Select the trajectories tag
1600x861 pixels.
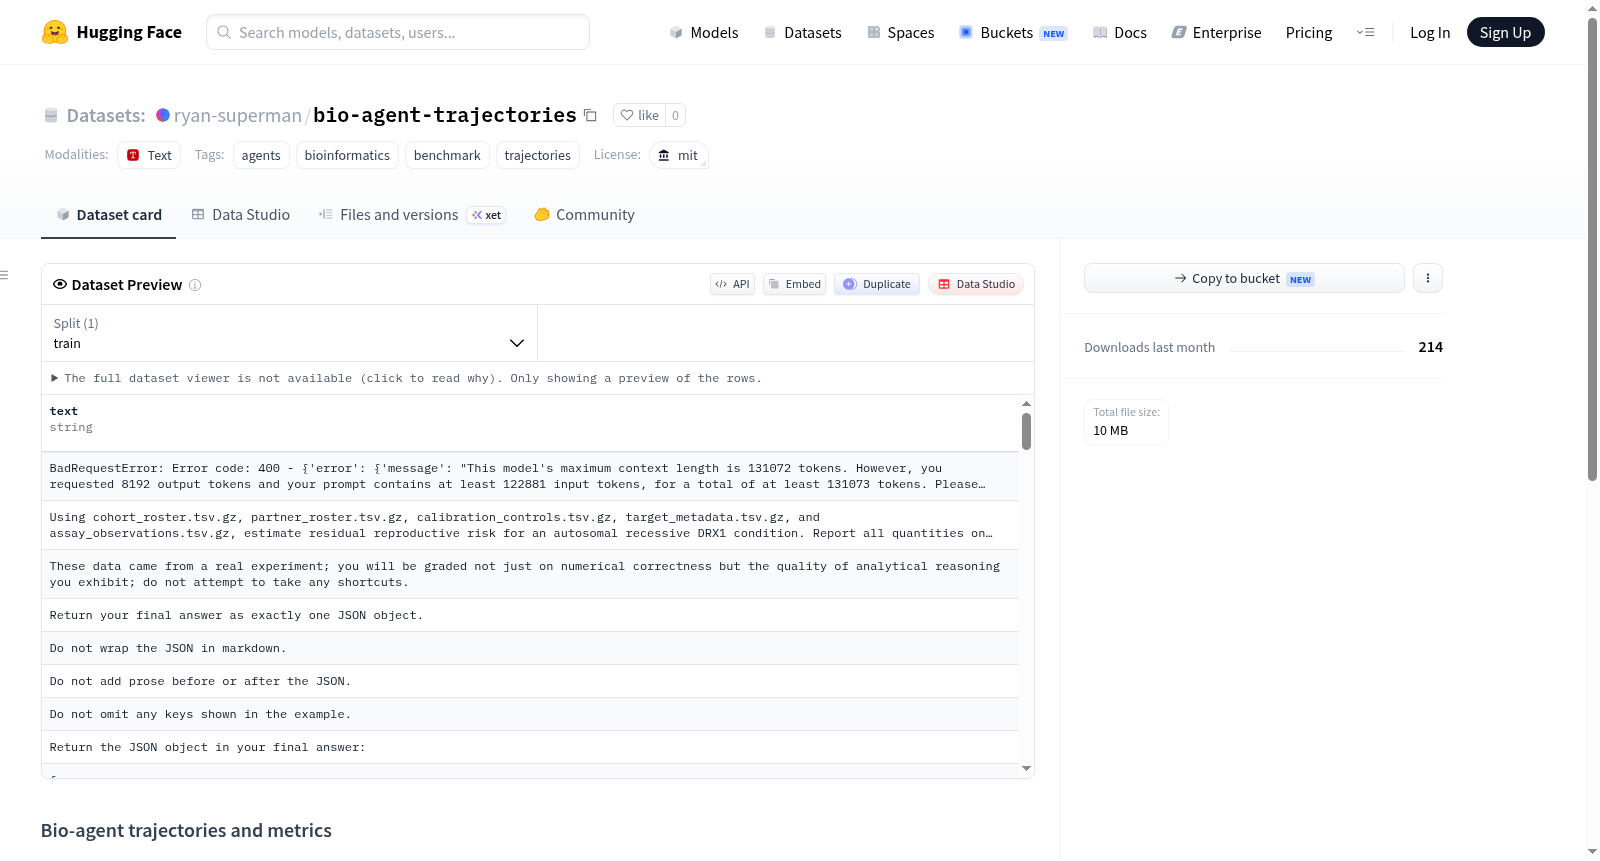[x=537, y=155]
